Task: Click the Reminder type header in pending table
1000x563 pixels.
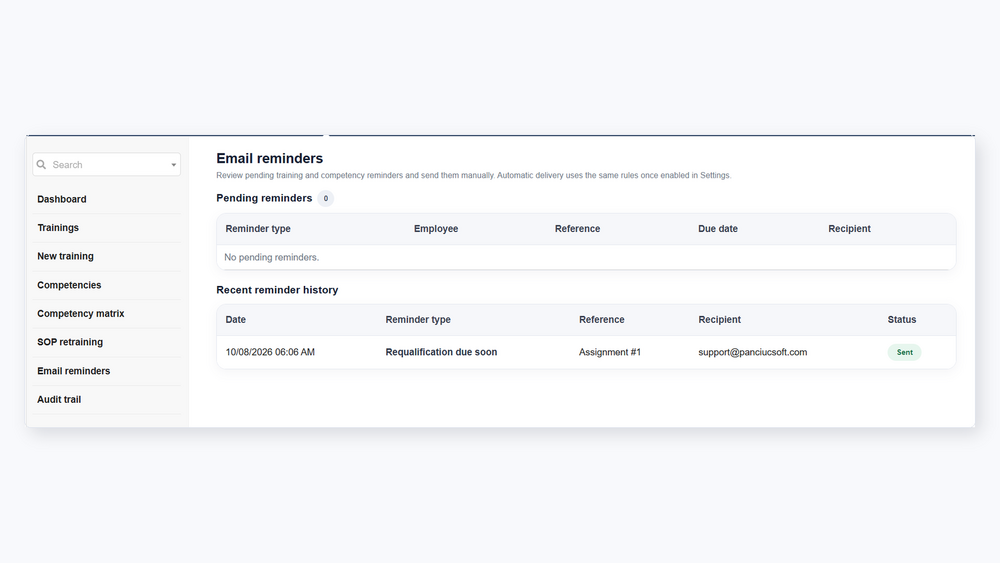Action: [x=258, y=229]
